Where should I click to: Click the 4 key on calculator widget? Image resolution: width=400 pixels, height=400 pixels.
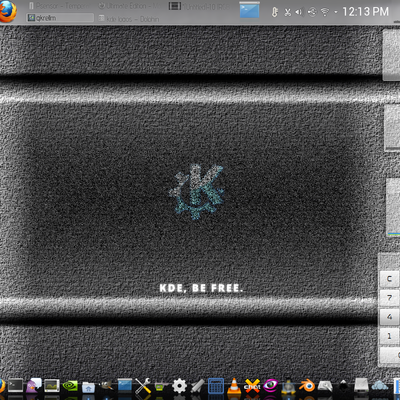[389, 317]
